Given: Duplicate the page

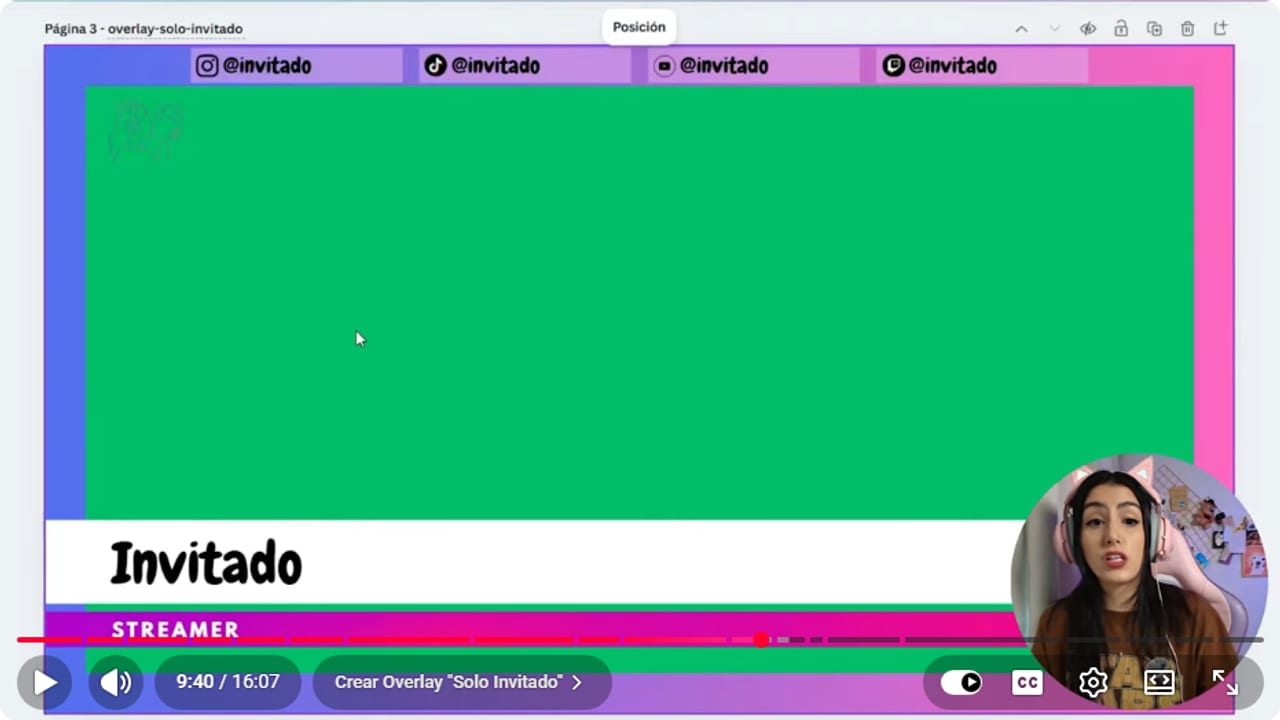Looking at the screenshot, I should 1154,29.
